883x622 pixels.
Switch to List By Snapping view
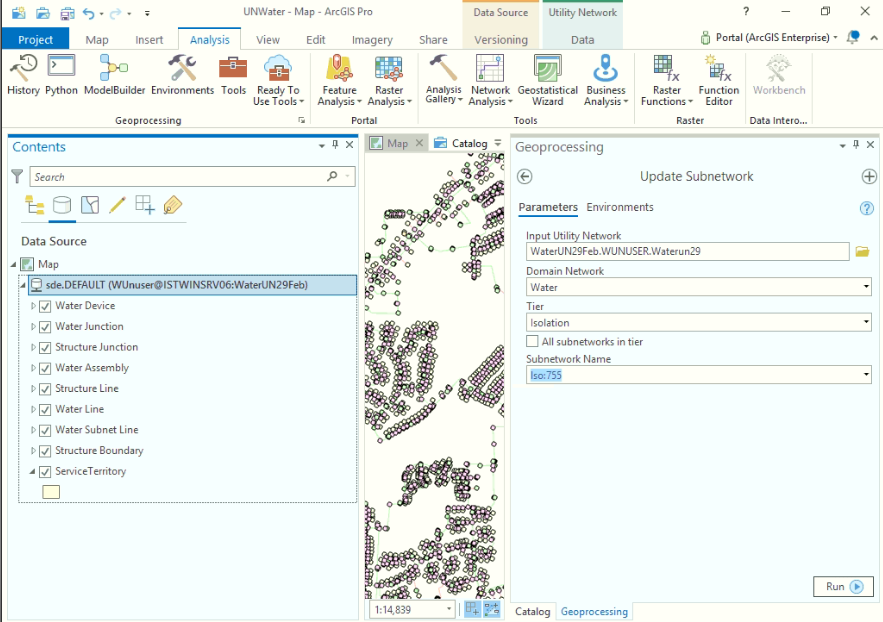(x=145, y=205)
